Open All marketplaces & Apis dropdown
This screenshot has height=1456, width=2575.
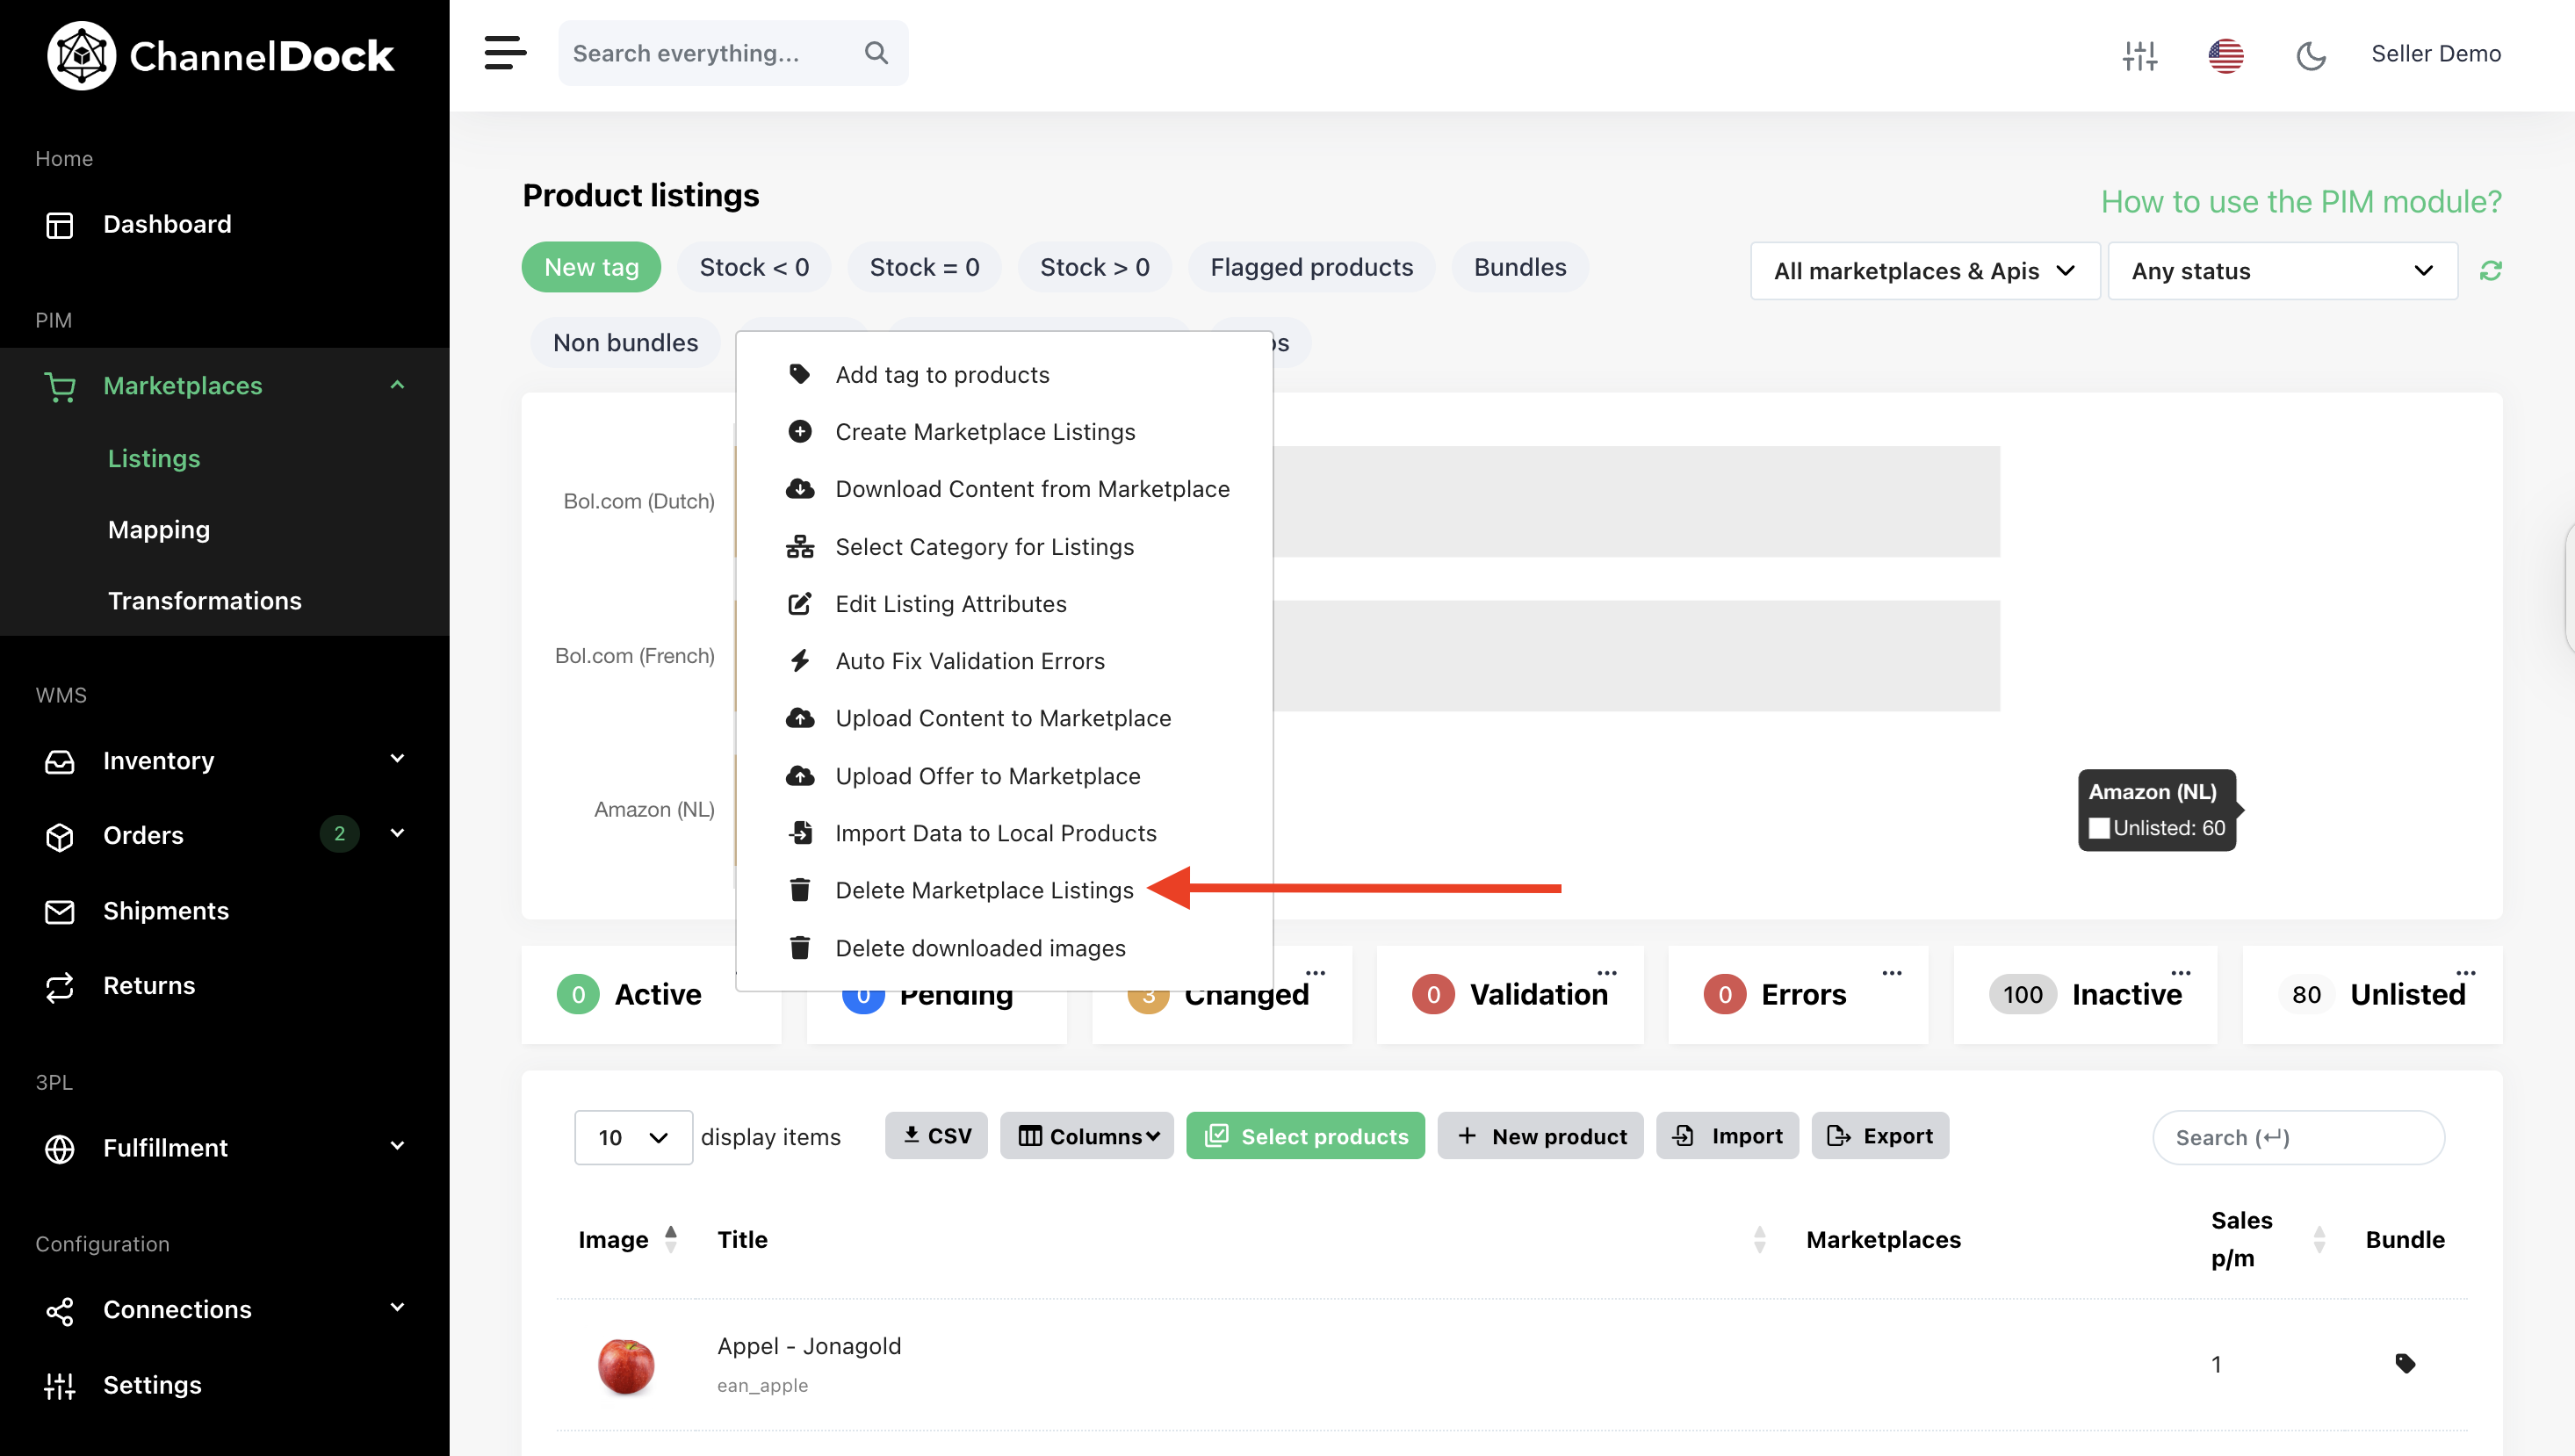[1924, 271]
